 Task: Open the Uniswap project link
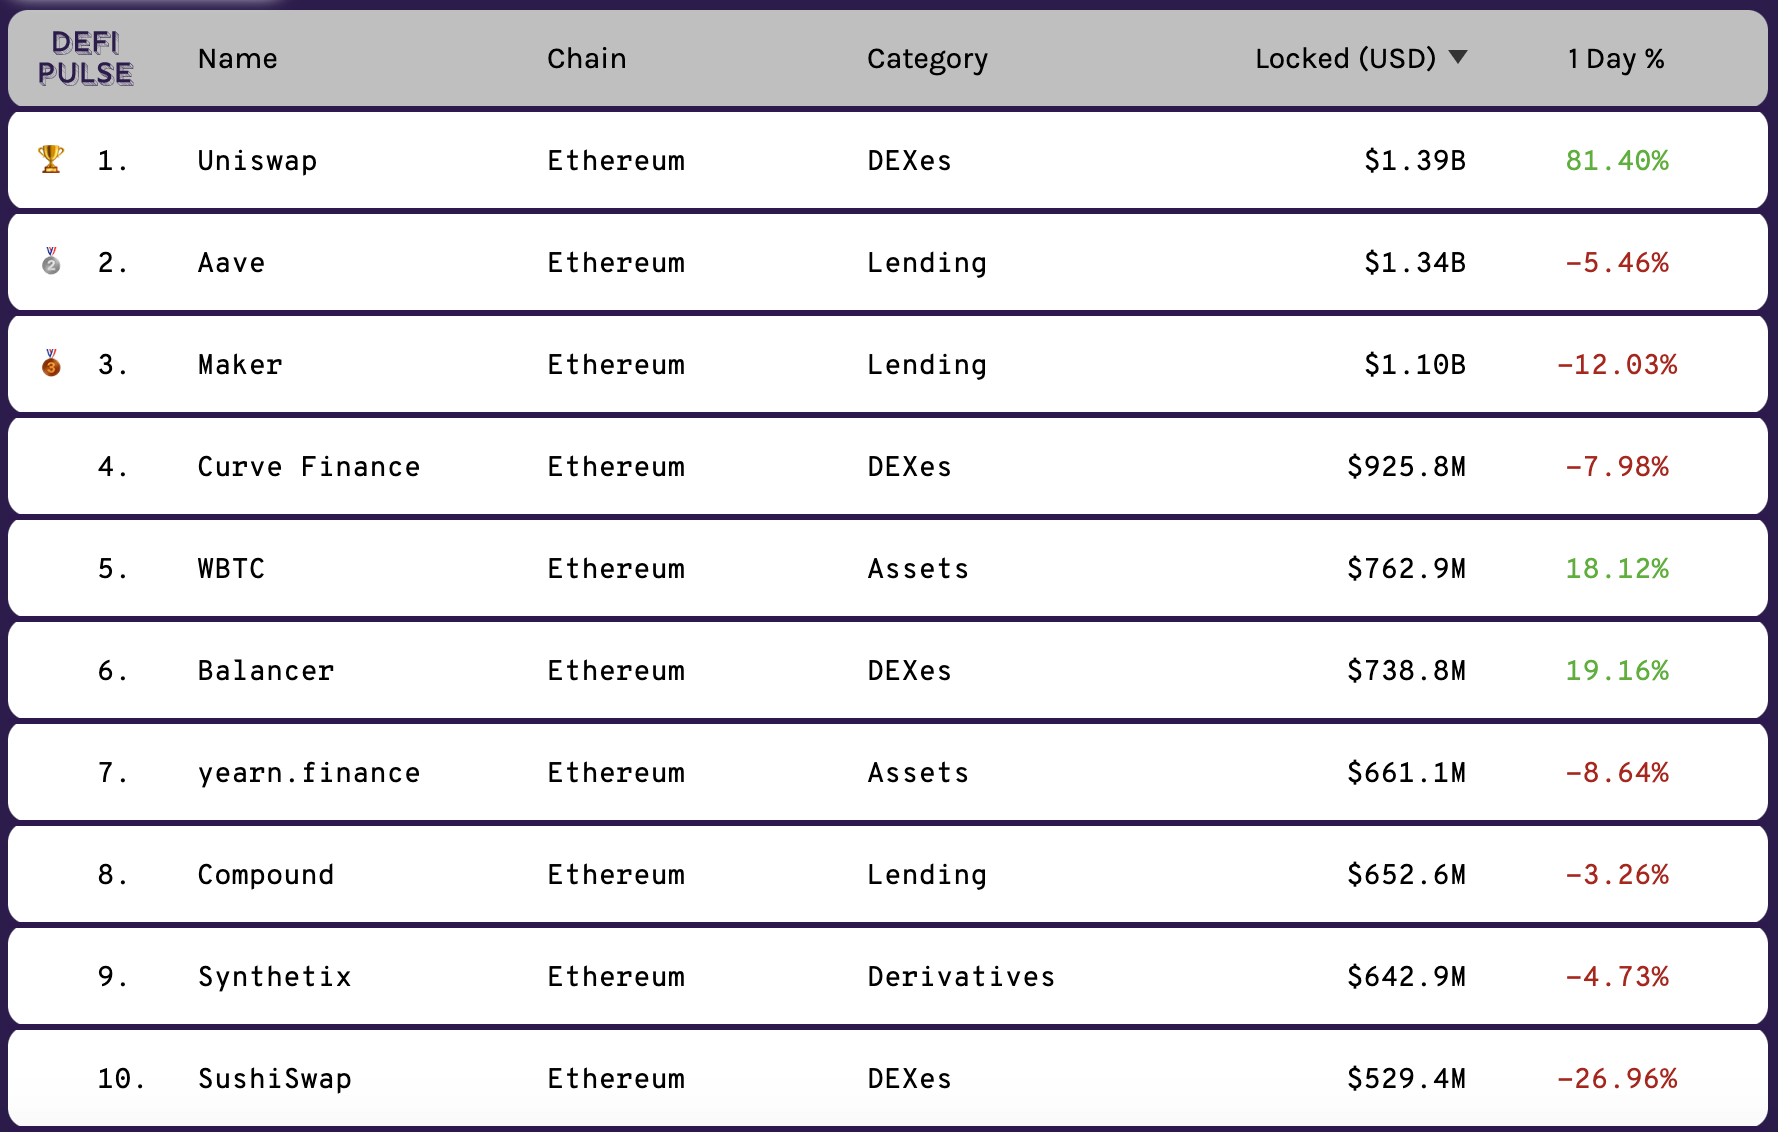pos(257,161)
